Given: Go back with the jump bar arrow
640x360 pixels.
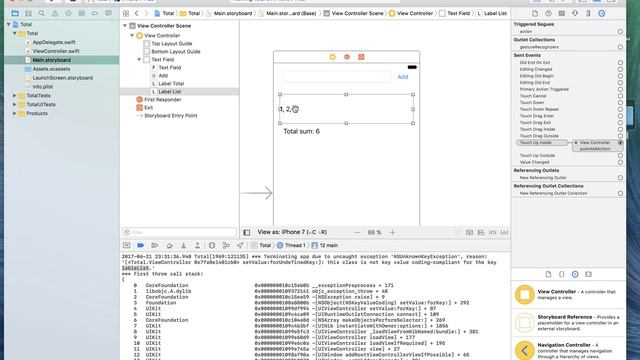Looking at the screenshot, I should click(137, 13).
